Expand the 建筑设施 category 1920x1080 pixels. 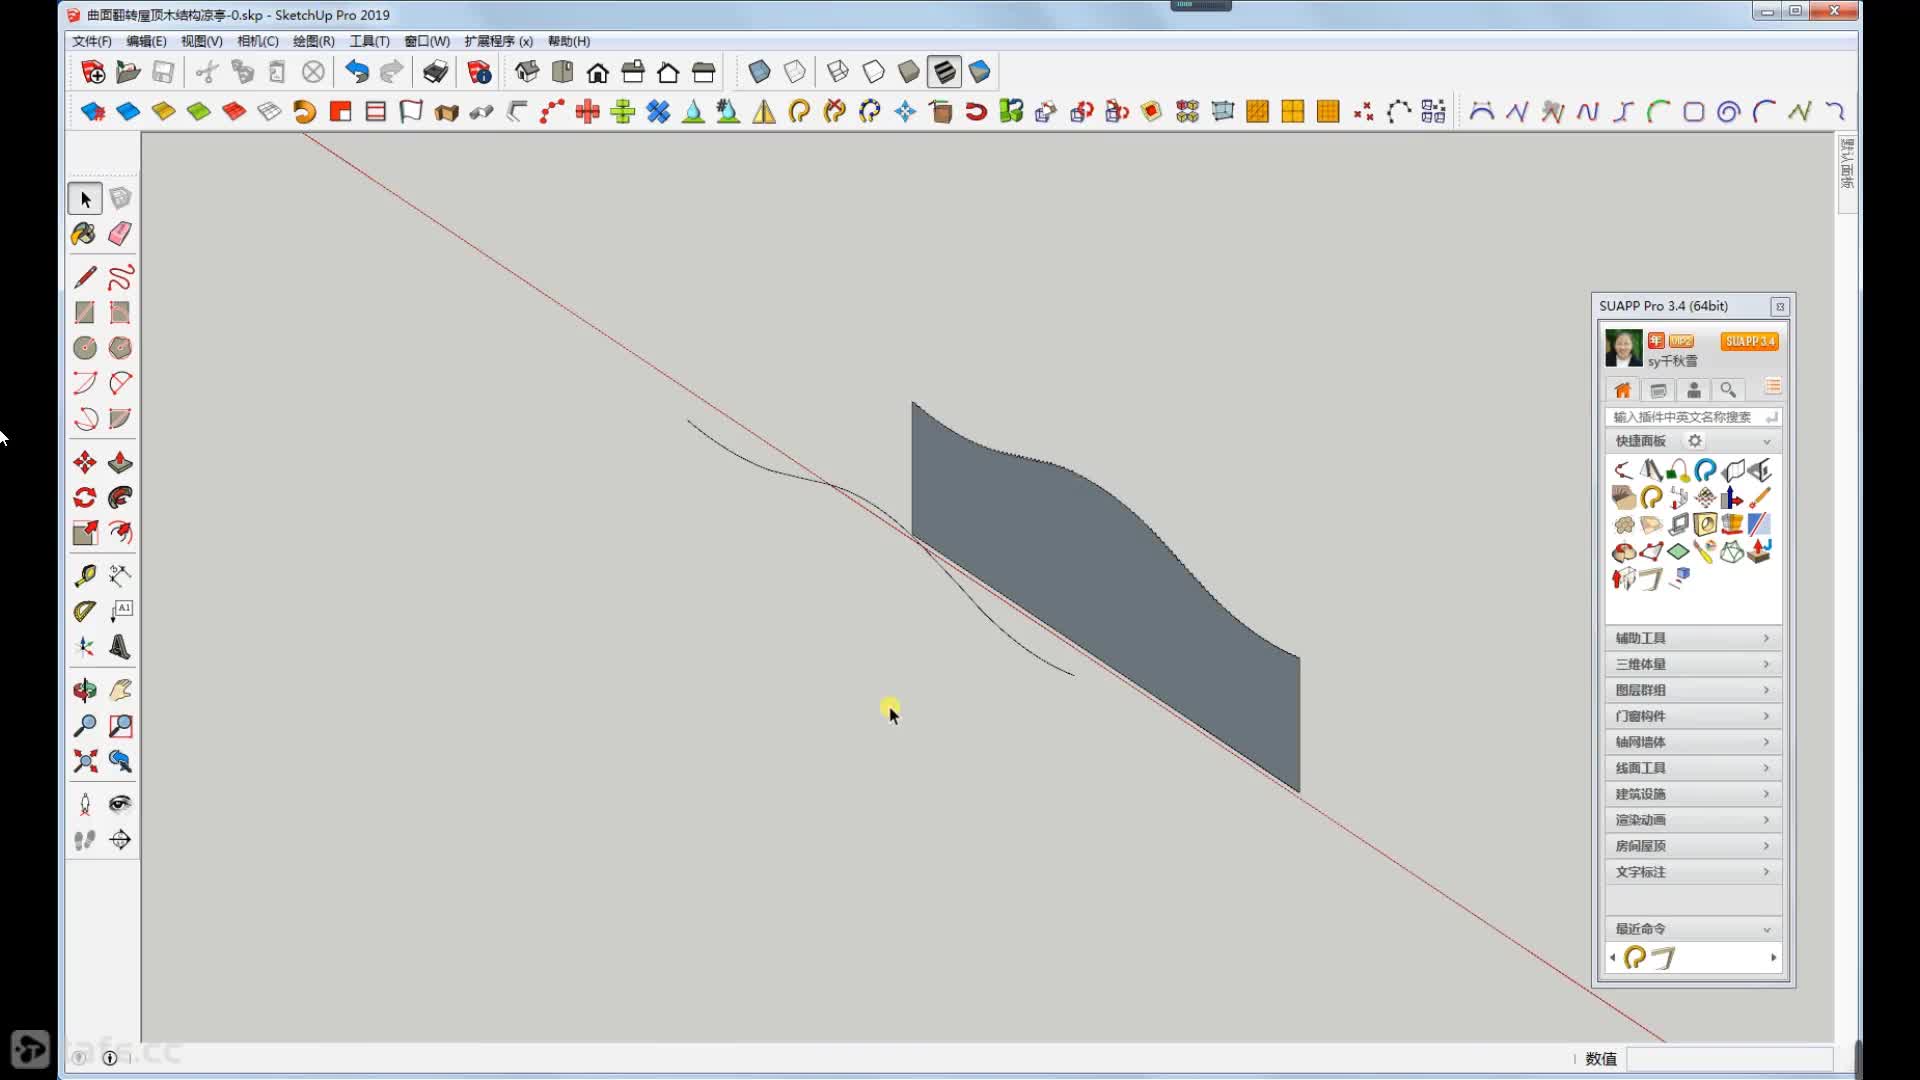[x=1693, y=794]
